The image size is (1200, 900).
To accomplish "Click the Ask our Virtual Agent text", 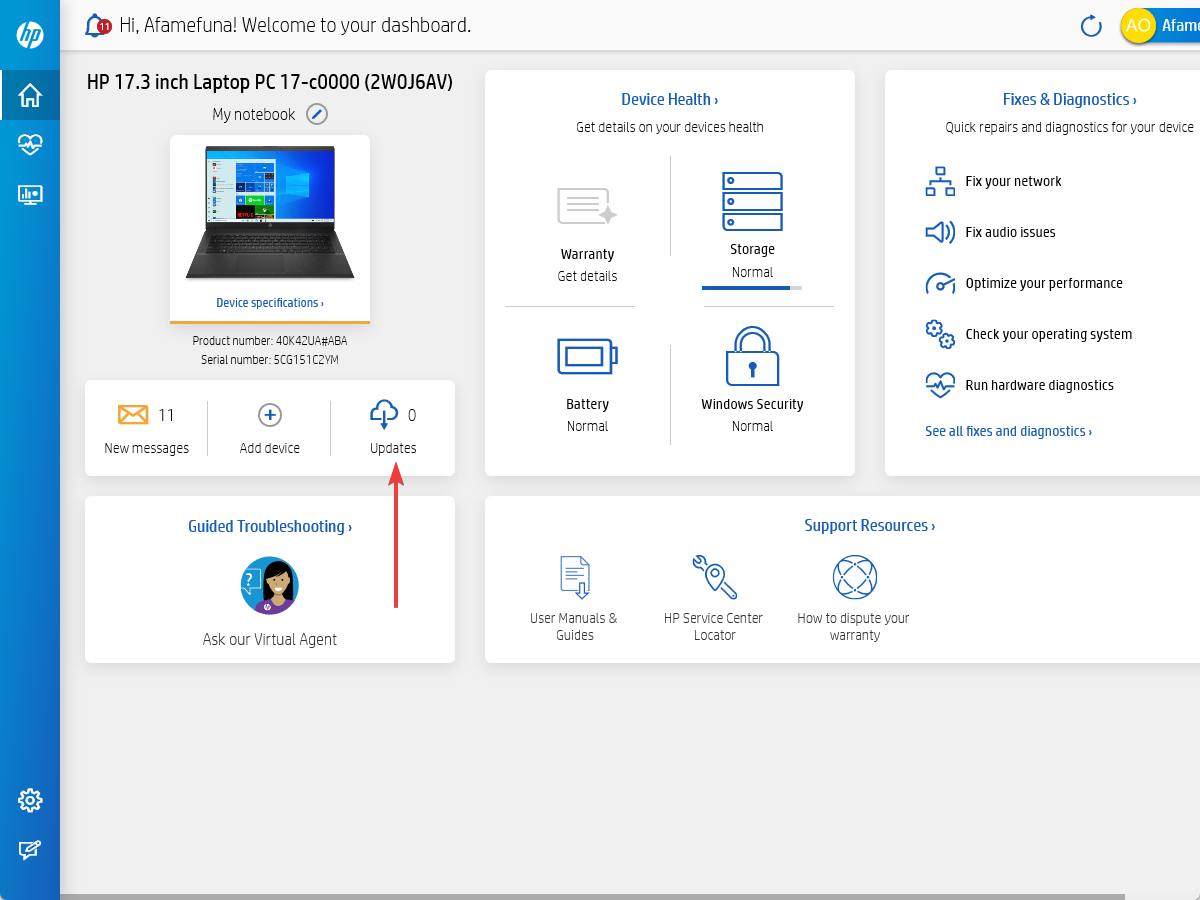I will (270, 639).
